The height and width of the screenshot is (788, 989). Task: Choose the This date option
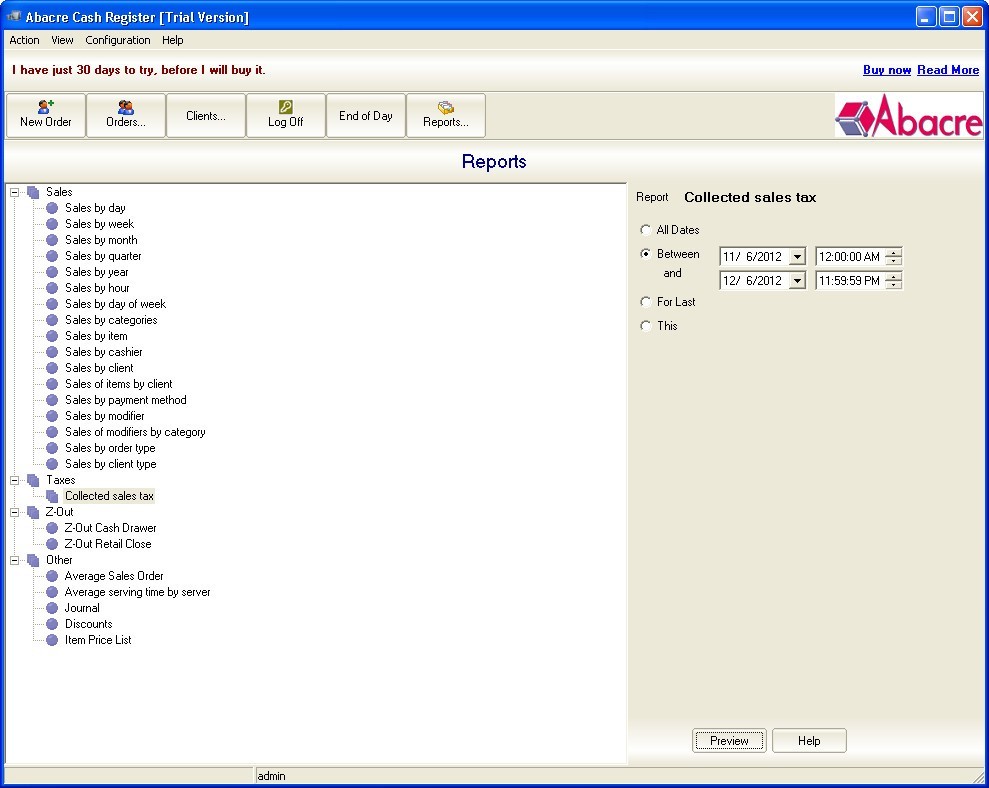click(x=646, y=325)
